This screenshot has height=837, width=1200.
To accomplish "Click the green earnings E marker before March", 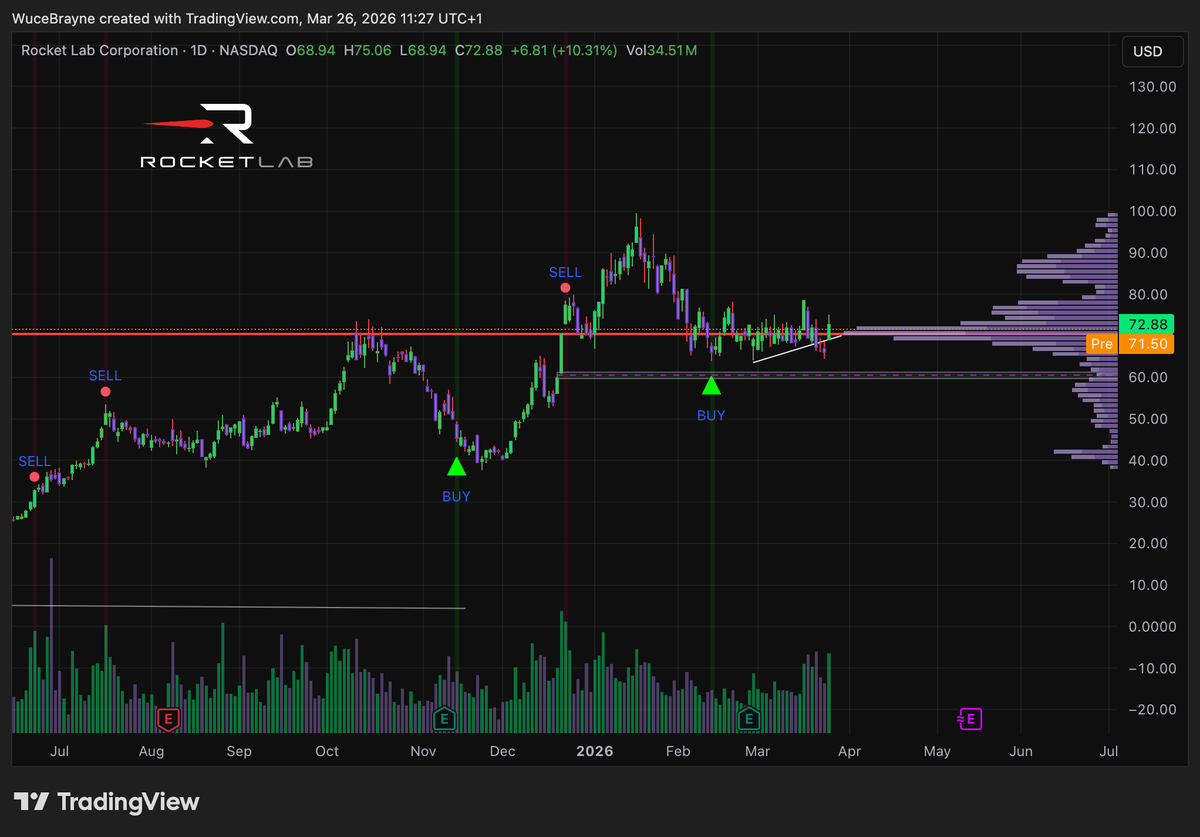I will click(x=748, y=718).
